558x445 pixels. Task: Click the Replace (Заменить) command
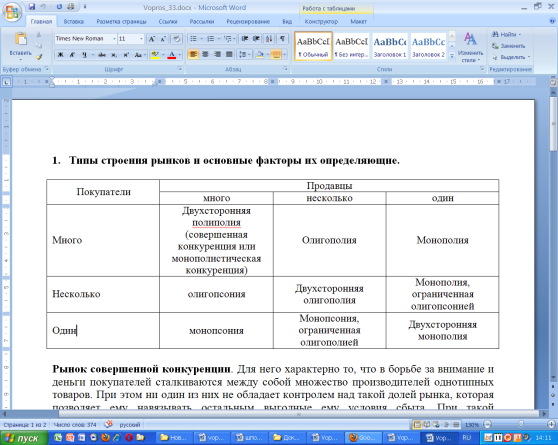[509, 46]
